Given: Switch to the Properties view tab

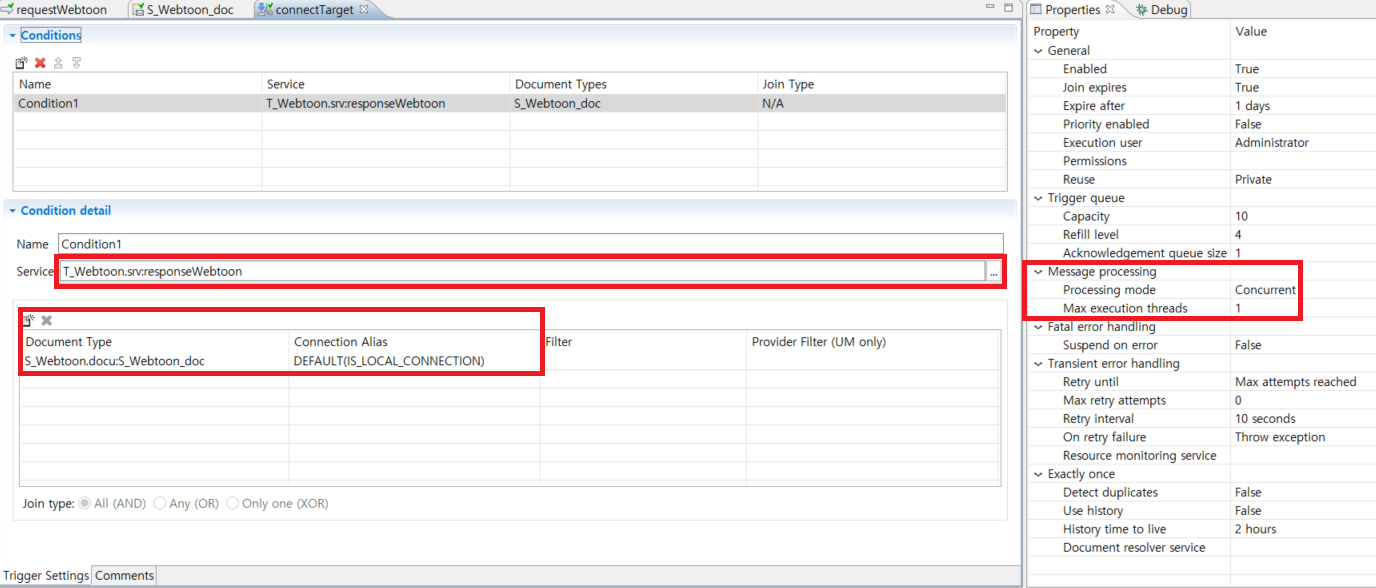Looking at the screenshot, I should point(1072,9).
